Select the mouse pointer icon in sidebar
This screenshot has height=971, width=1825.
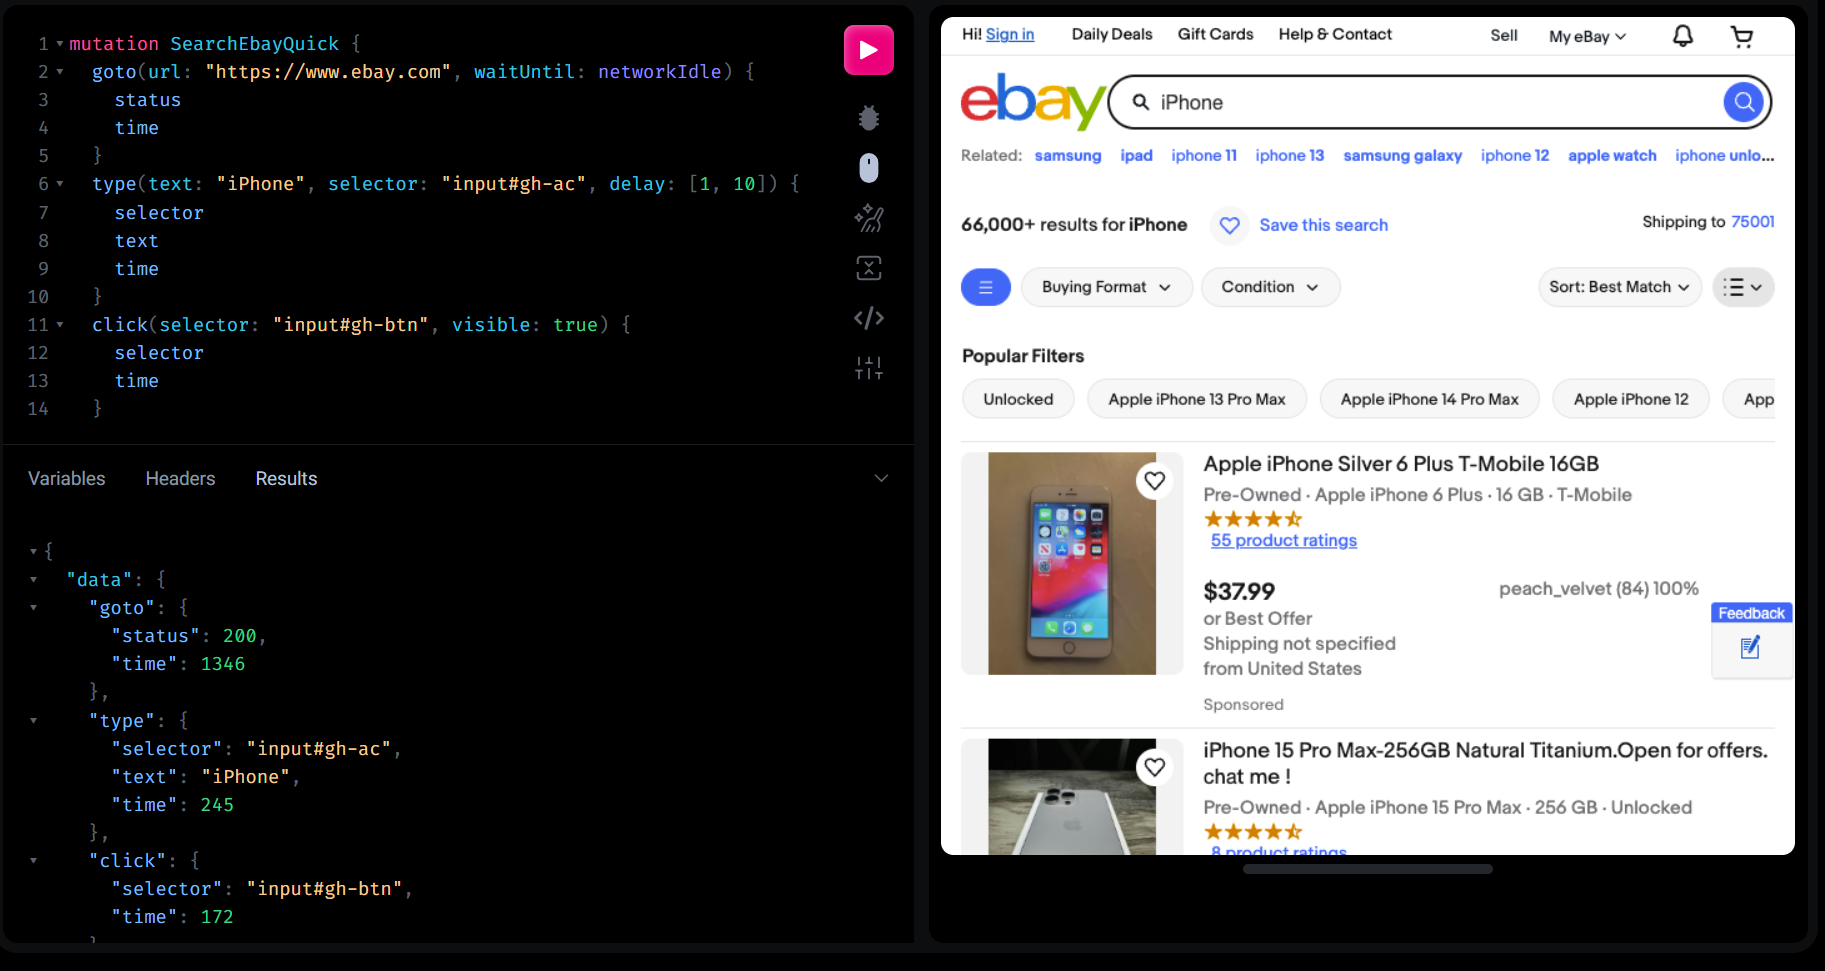click(868, 168)
